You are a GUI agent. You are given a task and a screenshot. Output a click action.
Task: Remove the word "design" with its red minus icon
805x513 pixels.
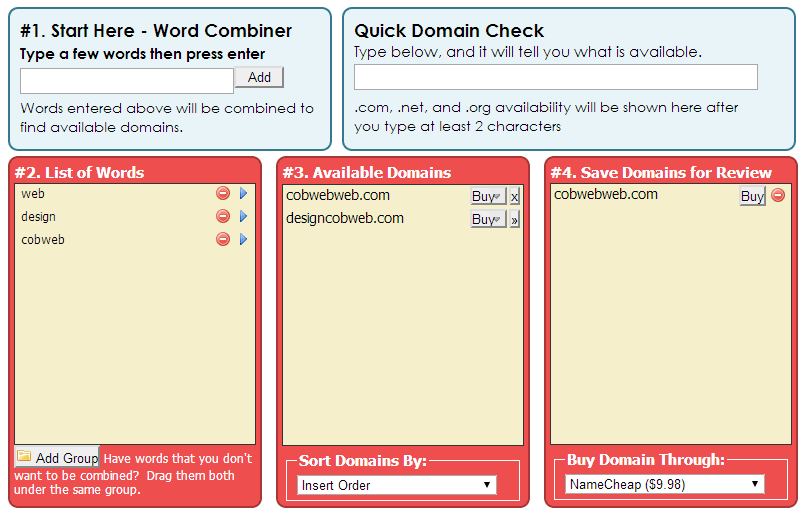click(x=223, y=216)
